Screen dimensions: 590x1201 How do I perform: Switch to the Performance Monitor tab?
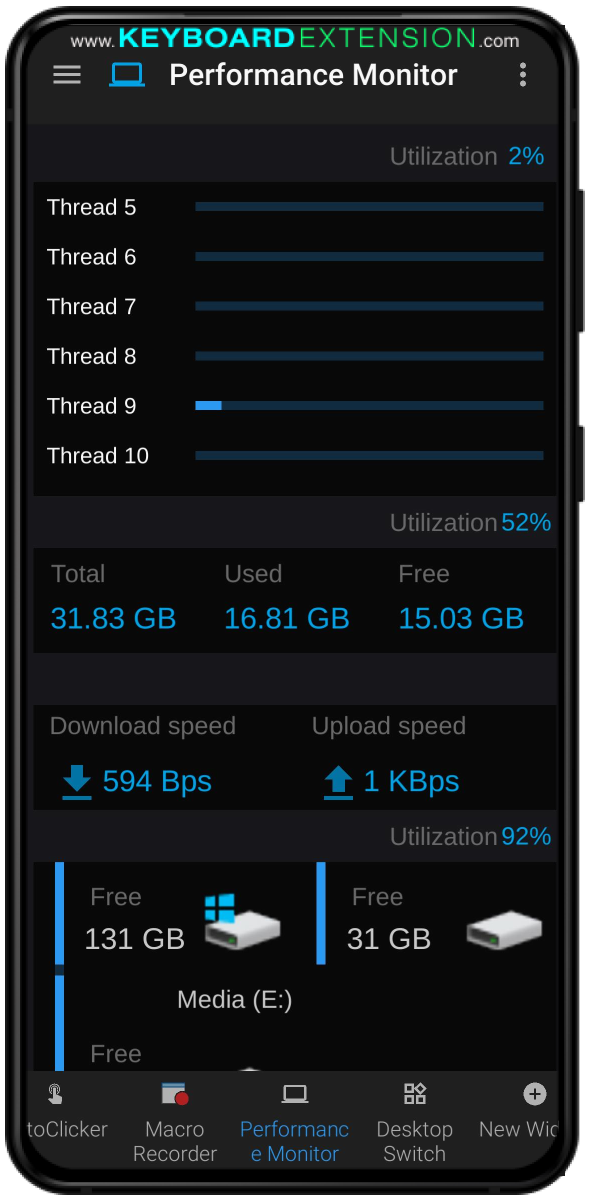294,1120
